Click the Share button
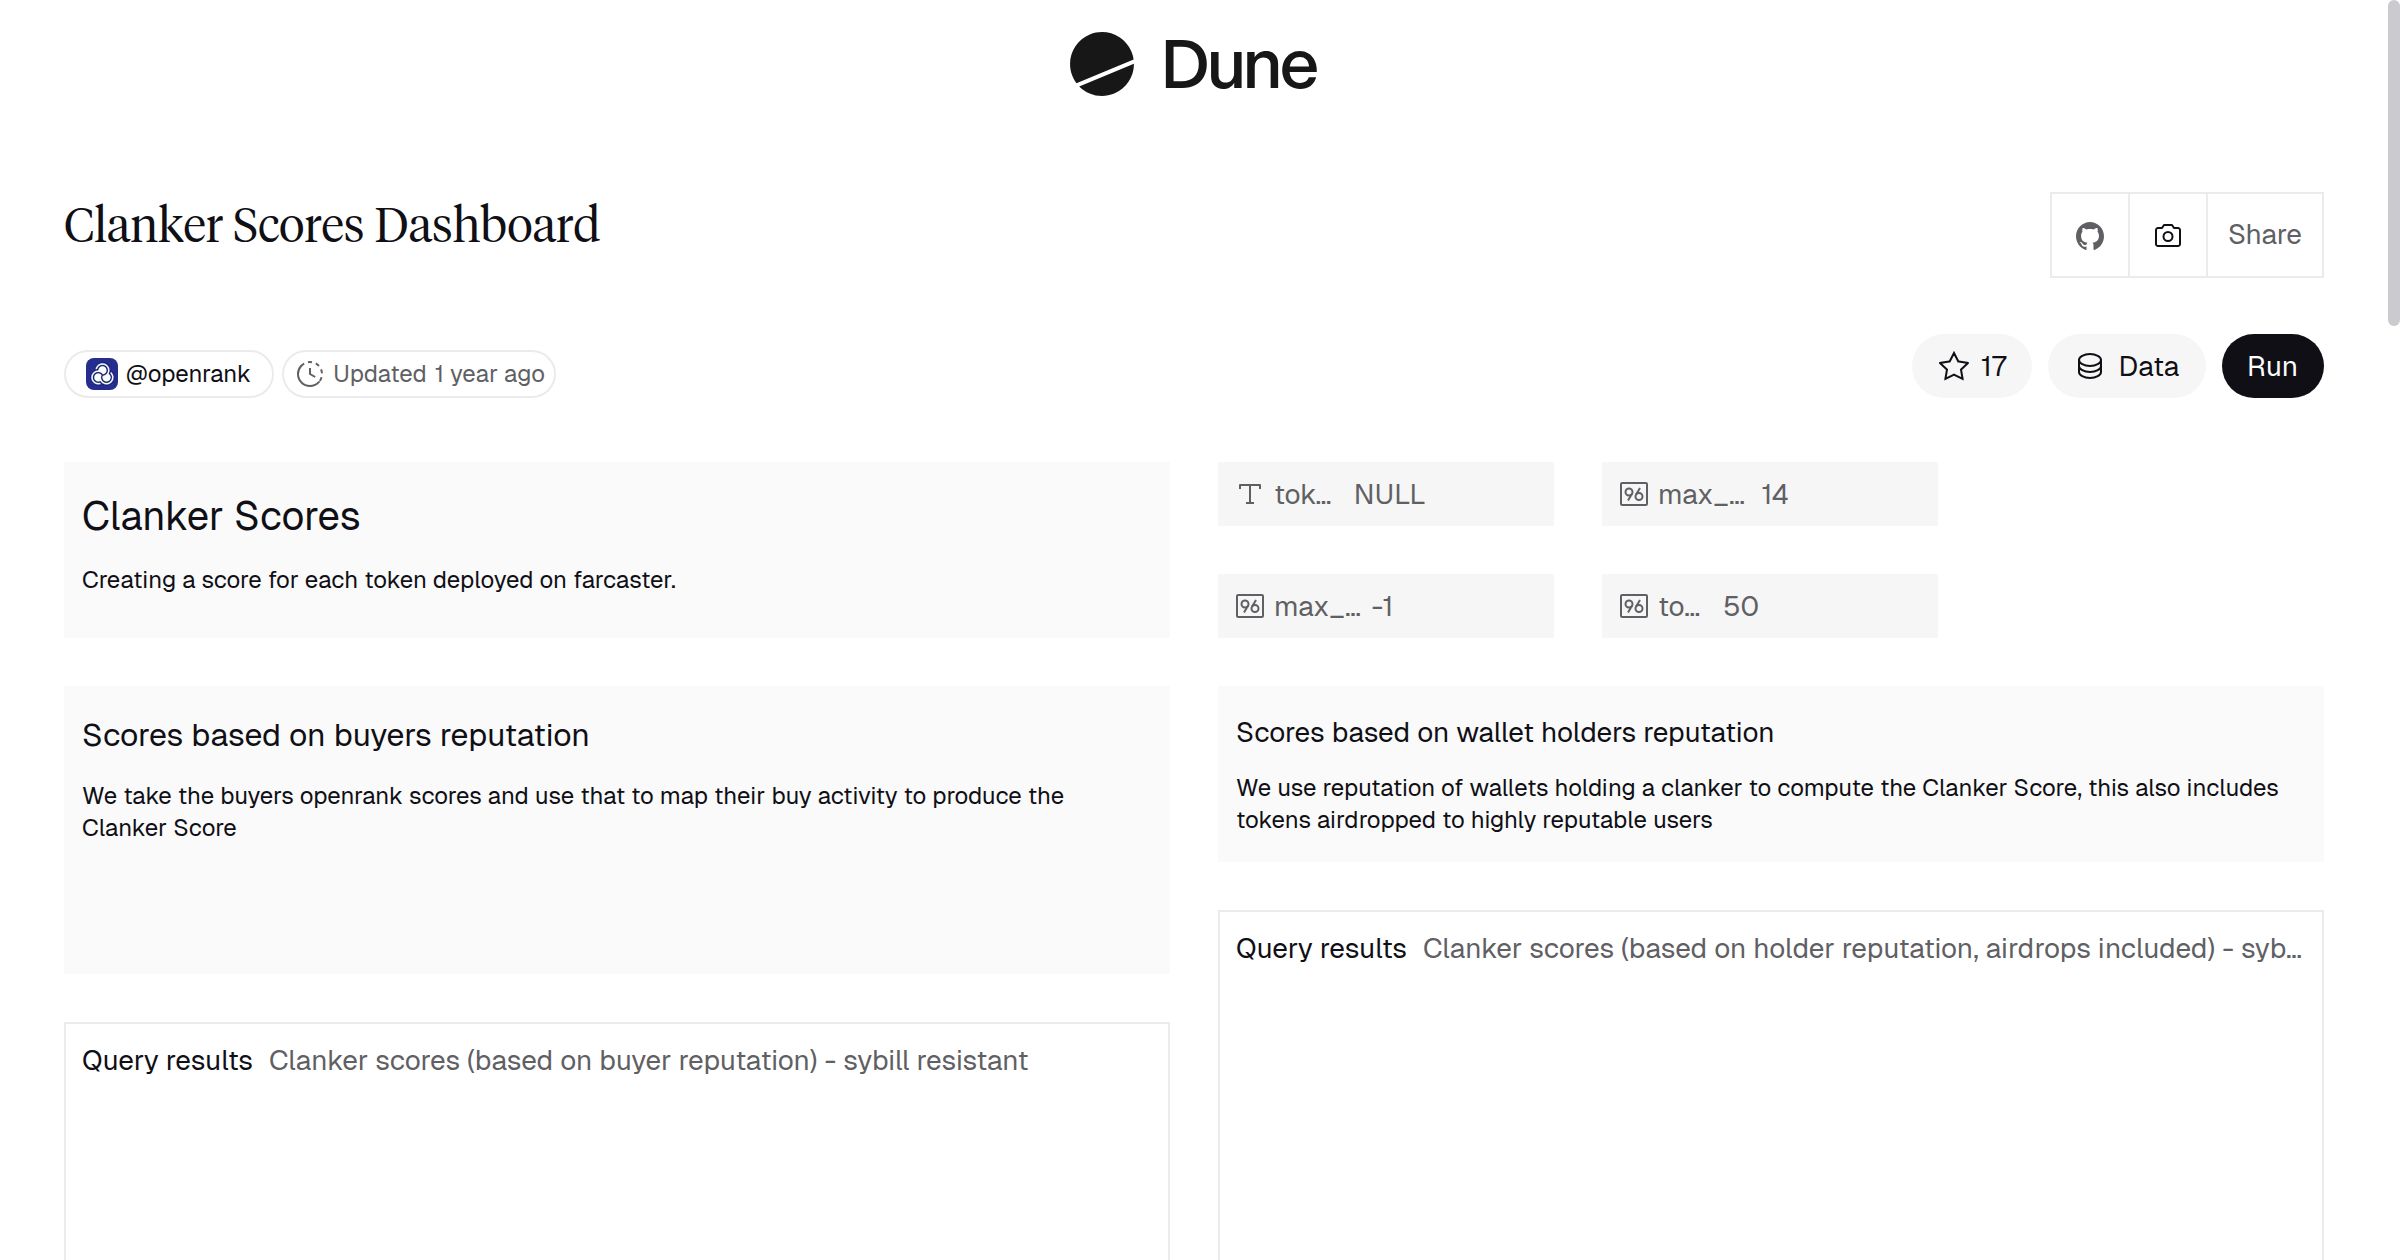This screenshot has height=1260, width=2400. (2264, 234)
